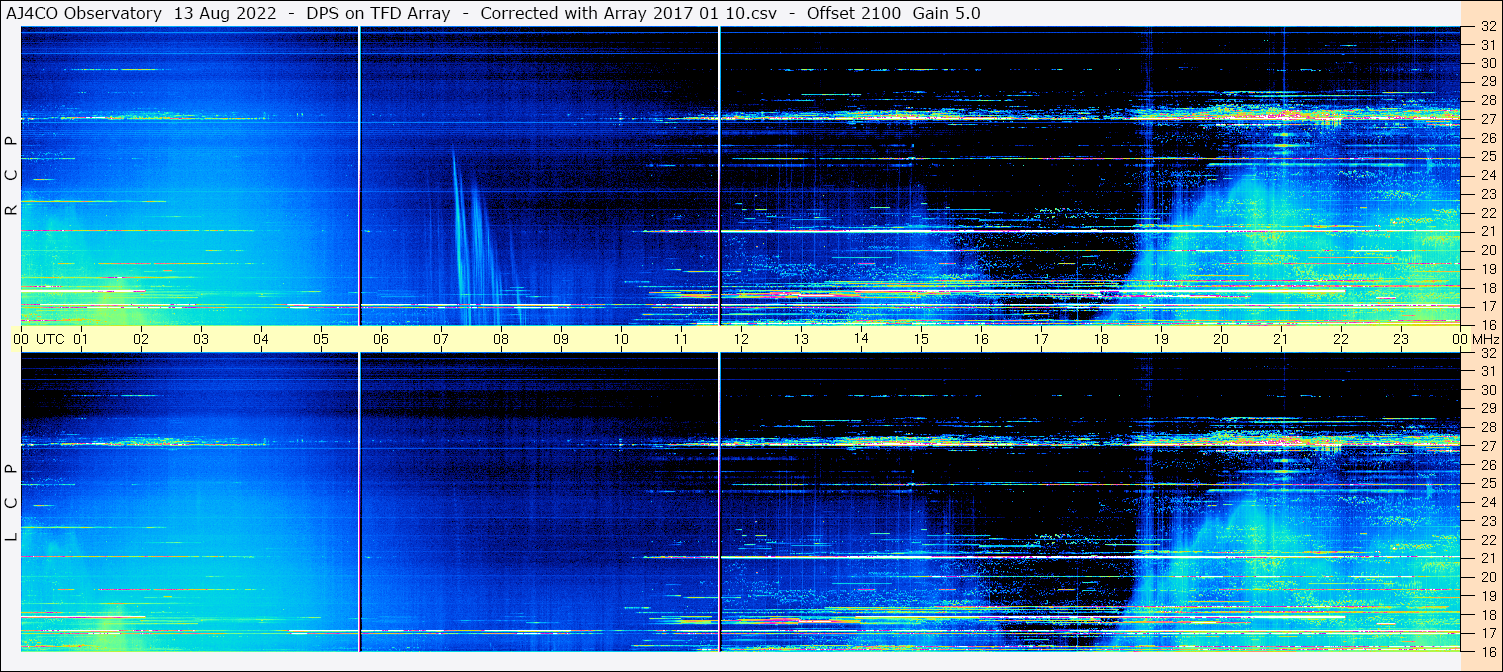The image size is (1503, 672).
Task: Click the Offset 2100 text in the header
Action: (x=853, y=13)
